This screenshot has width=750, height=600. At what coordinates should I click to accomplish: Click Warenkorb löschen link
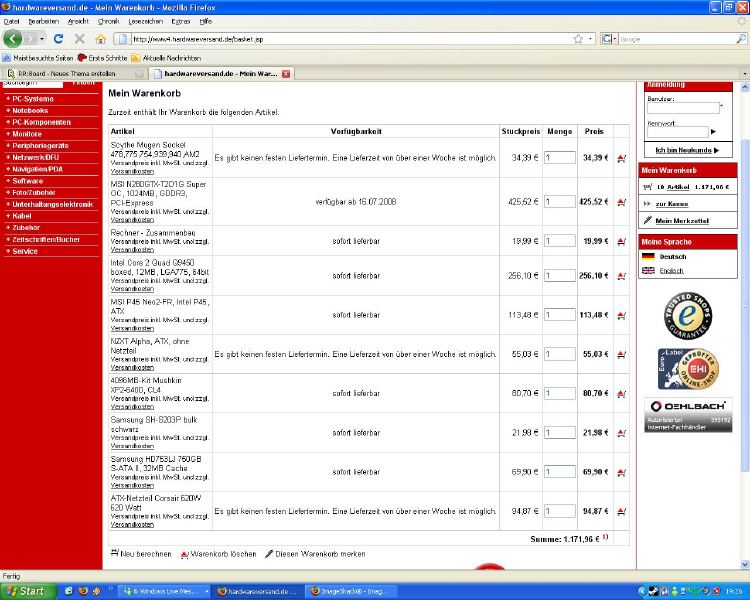click(x=219, y=554)
